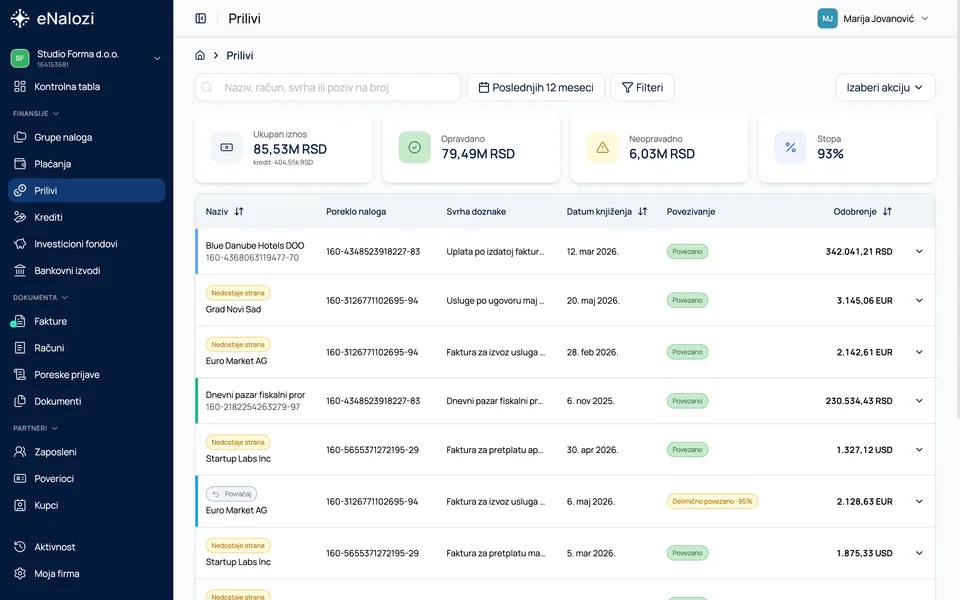Viewport: 960px width, 600px height.
Task: Open Izaberi akciju dropdown
Action: click(885, 88)
